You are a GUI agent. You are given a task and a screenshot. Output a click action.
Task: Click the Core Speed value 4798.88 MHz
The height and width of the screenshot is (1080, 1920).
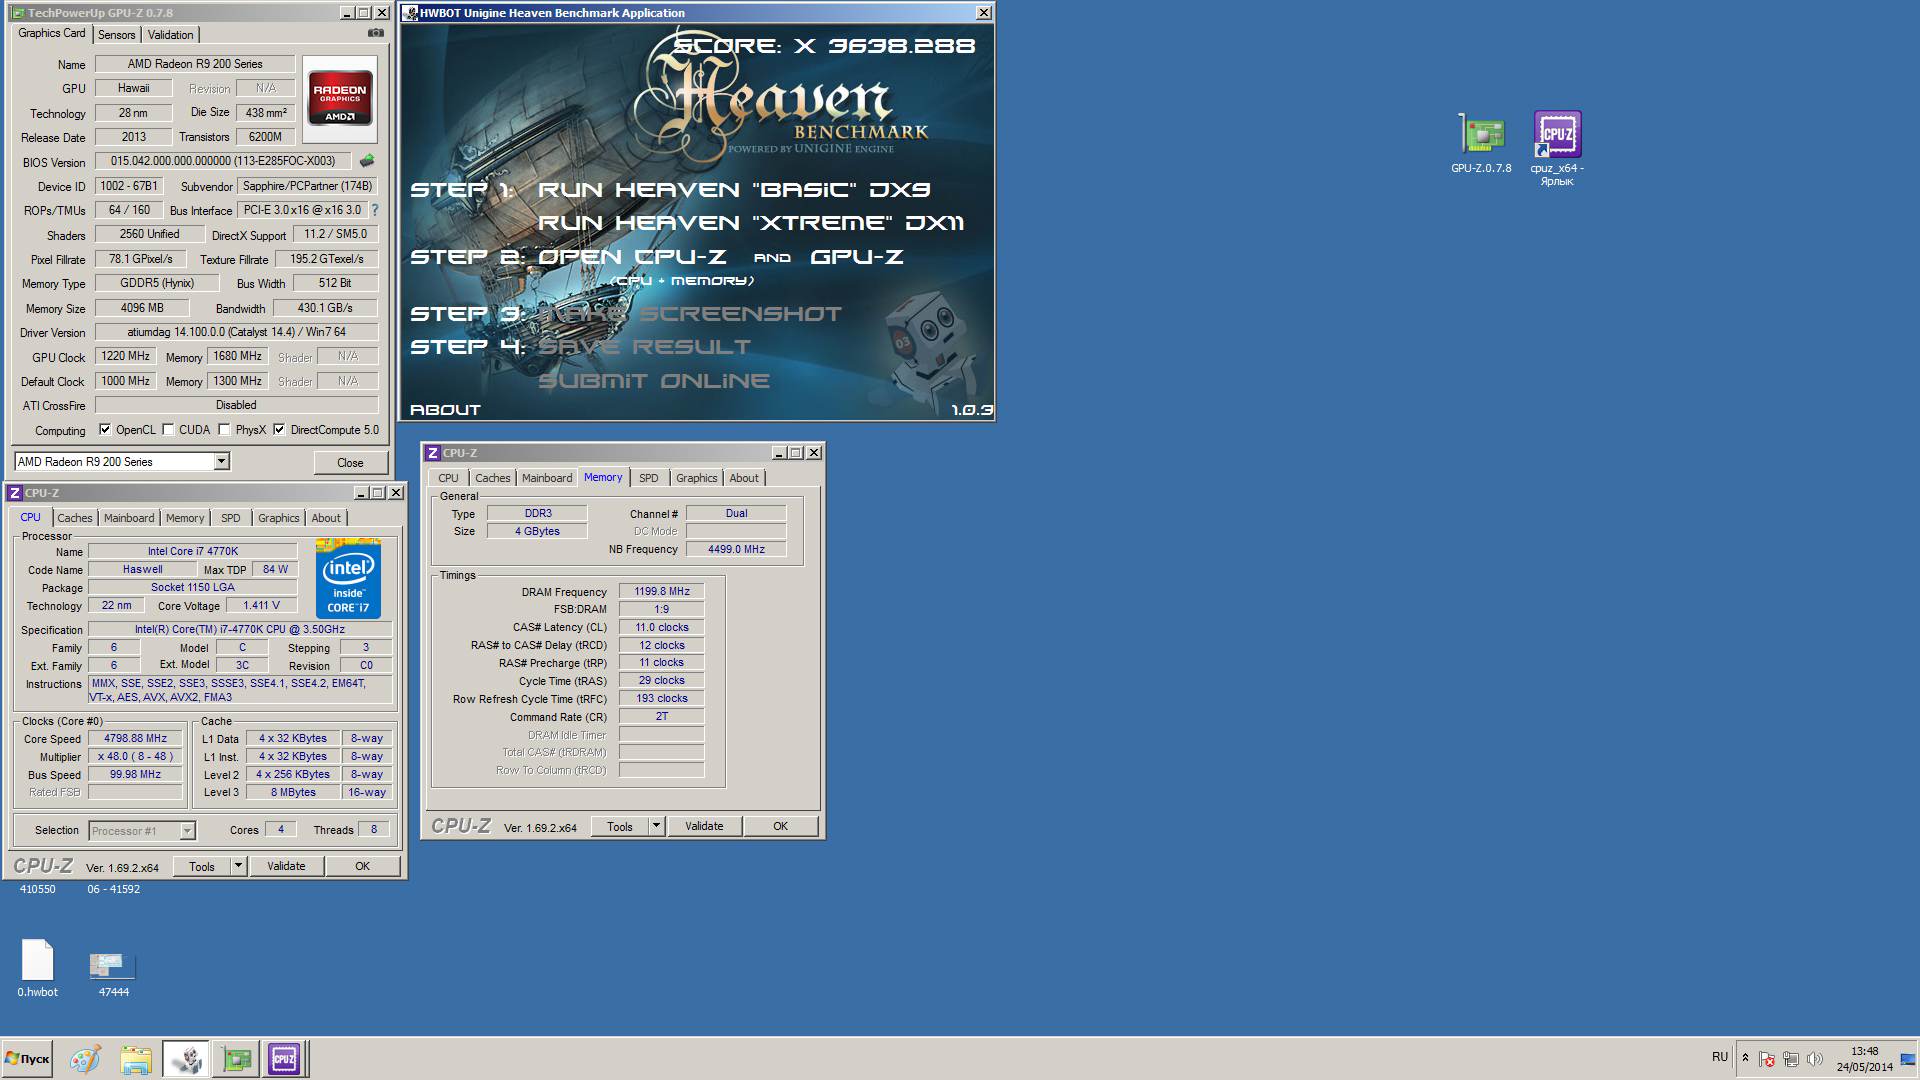pos(136,738)
